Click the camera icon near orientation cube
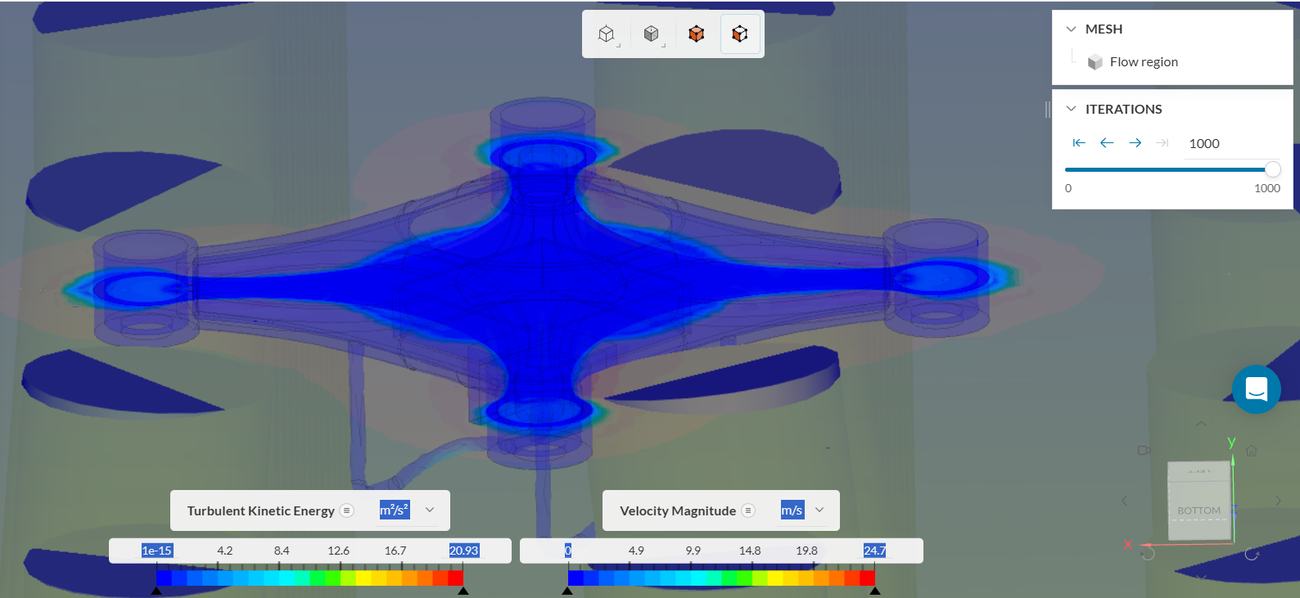Screen dimensions: 1300x598 coord(1144,451)
